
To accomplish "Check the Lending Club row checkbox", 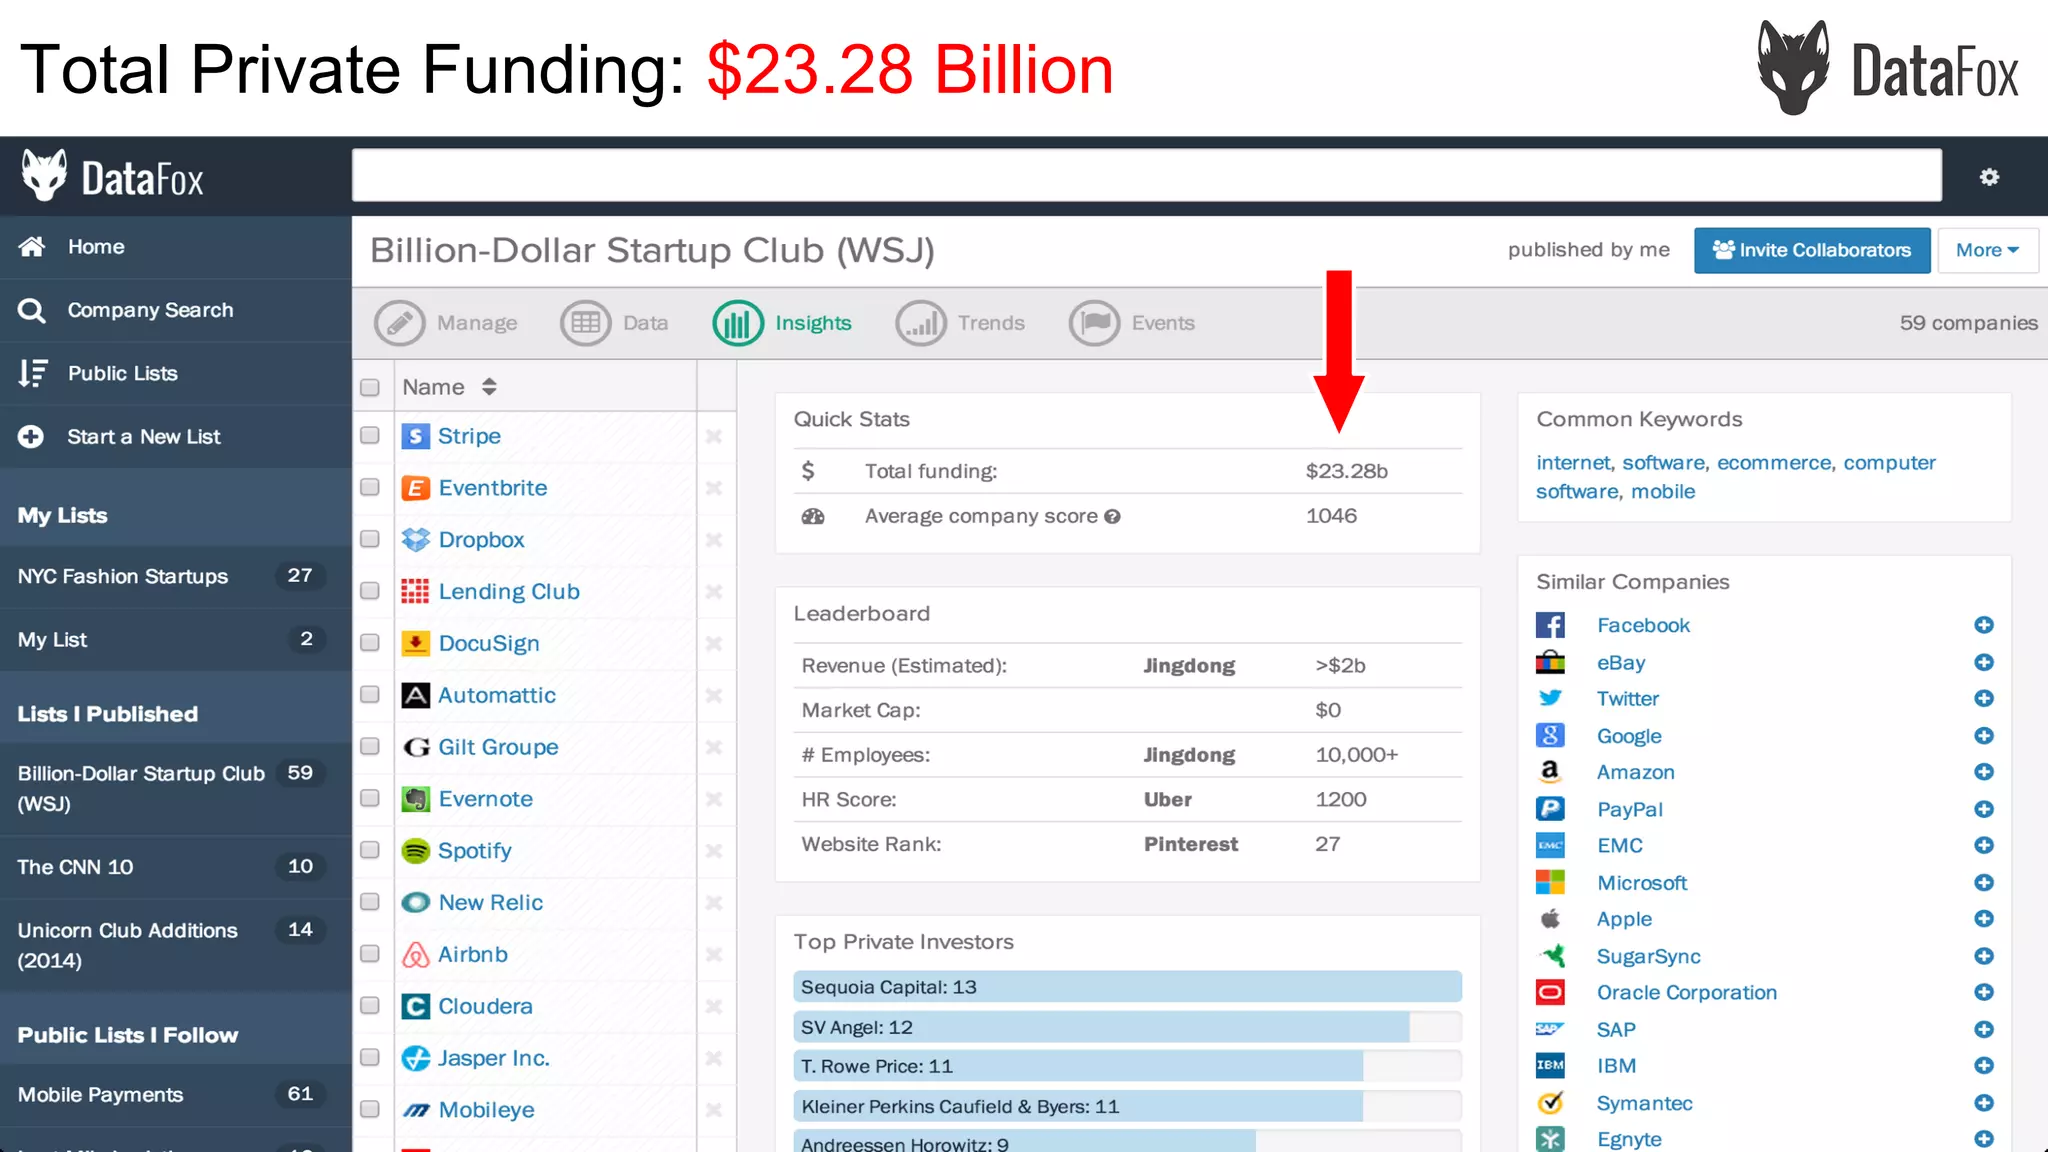I will [370, 591].
